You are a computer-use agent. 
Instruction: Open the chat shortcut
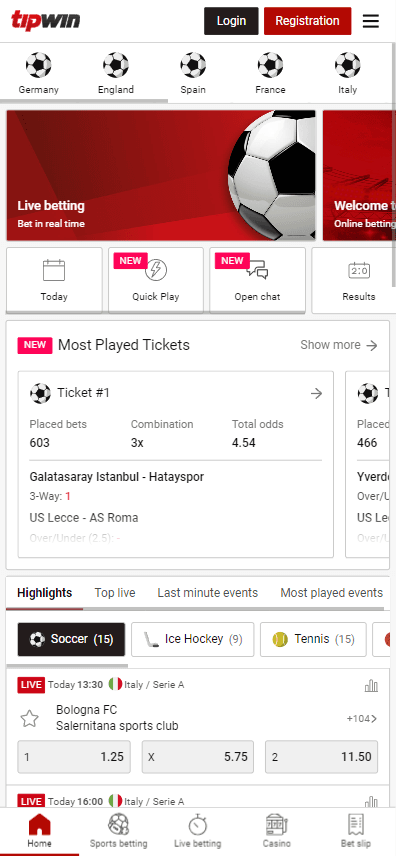(x=257, y=280)
